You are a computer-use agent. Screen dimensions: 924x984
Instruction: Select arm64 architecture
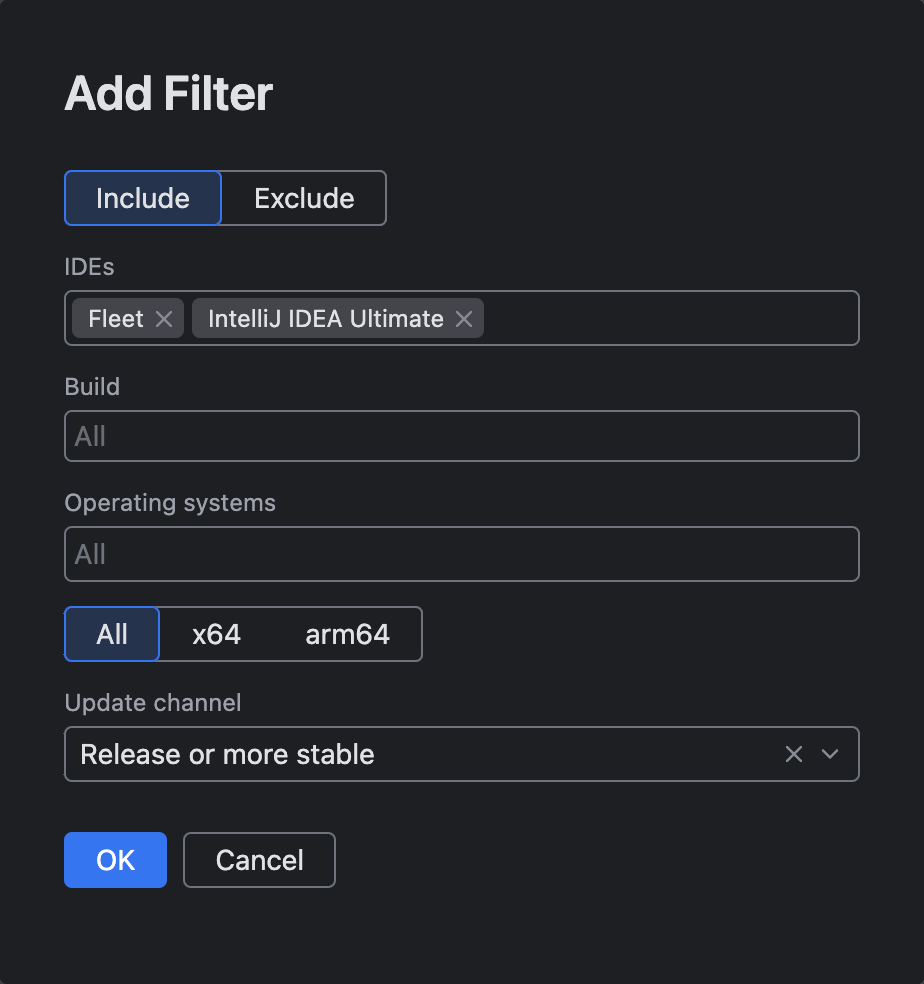pos(347,634)
